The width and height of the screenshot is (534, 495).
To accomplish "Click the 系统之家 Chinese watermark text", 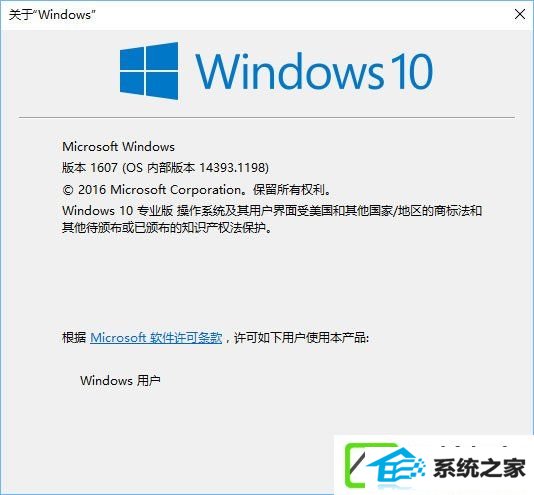I will pos(480,468).
